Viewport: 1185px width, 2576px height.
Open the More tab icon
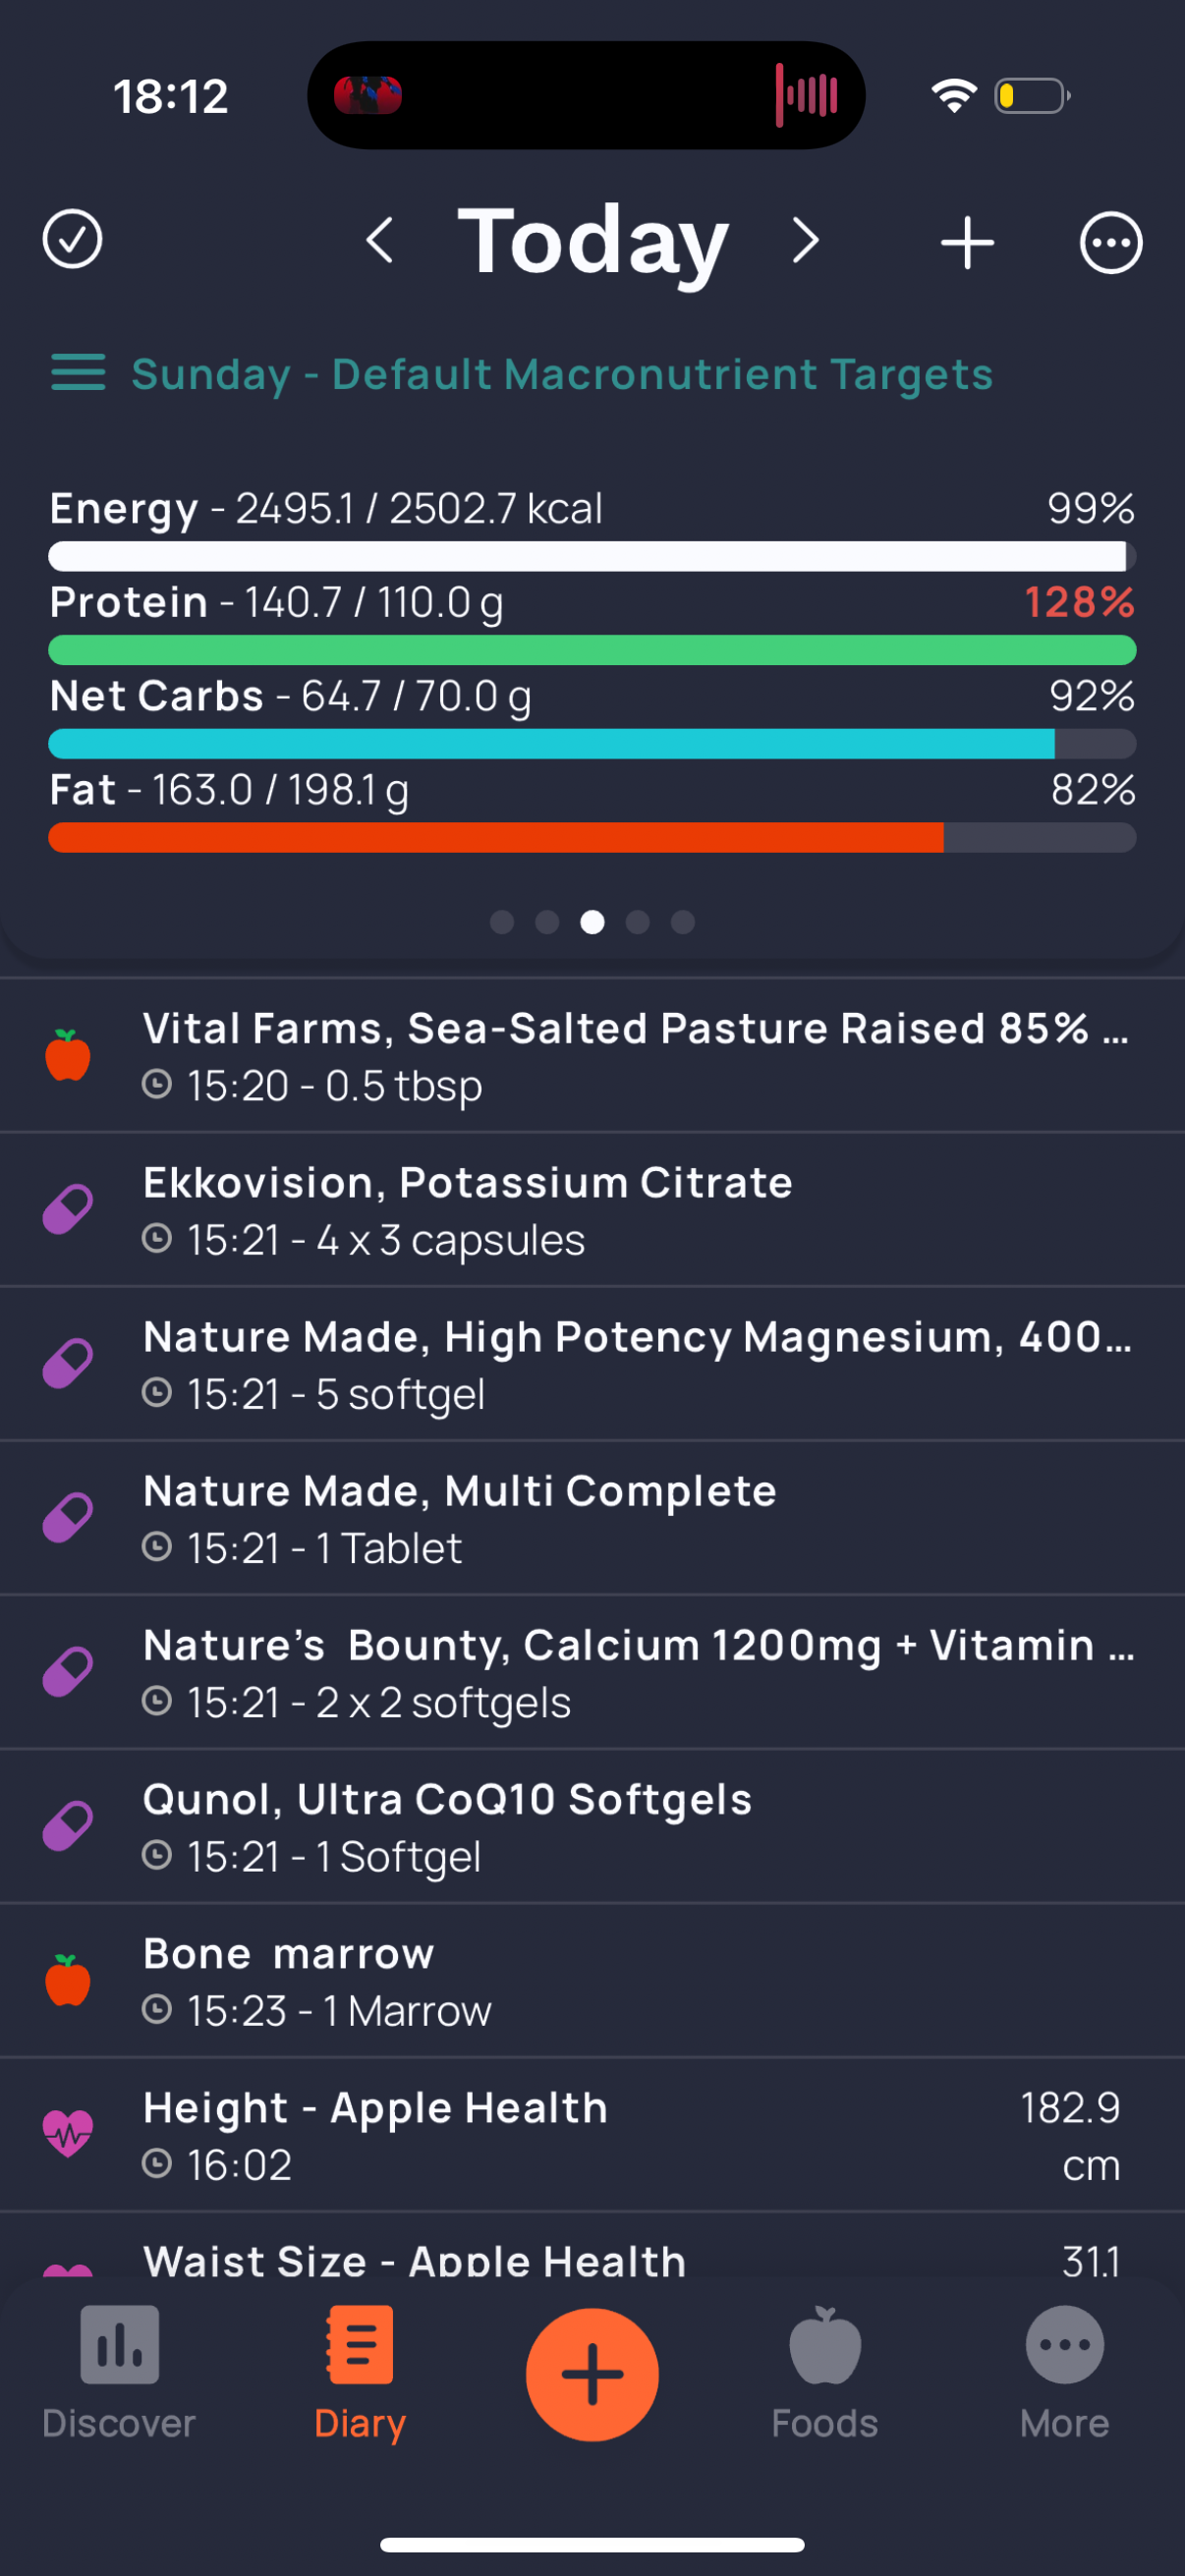[1064, 2346]
